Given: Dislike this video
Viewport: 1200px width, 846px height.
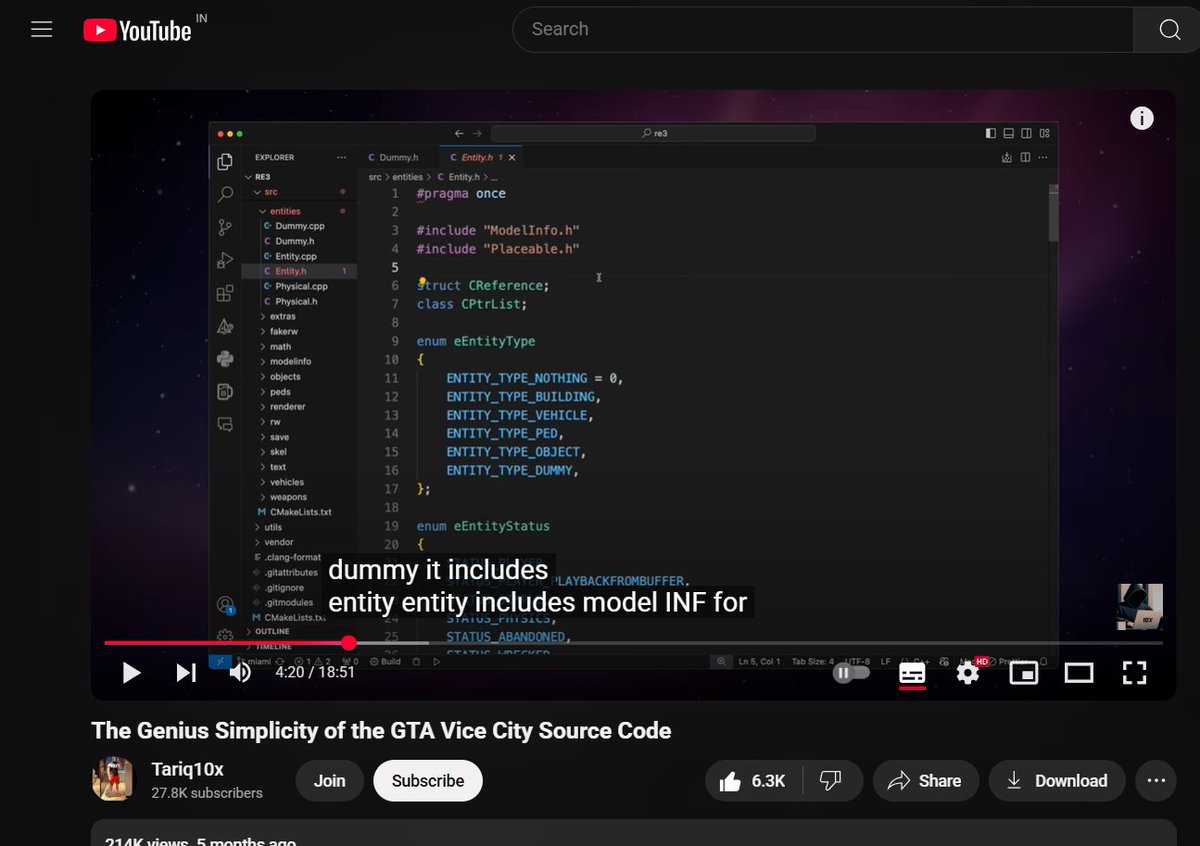Looking at the screenshot, I should (x=830, y=781).
